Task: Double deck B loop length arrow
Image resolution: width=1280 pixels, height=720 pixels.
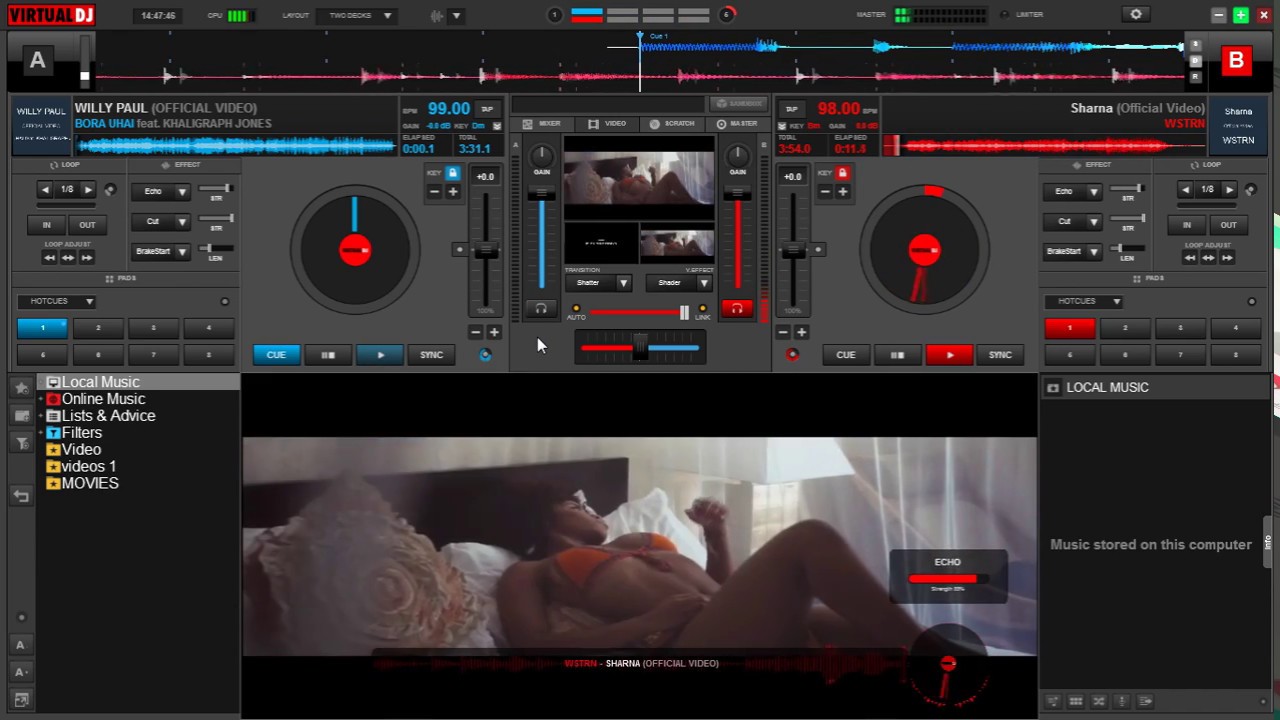Action: pyautogui.click(x=1229, y=189)
